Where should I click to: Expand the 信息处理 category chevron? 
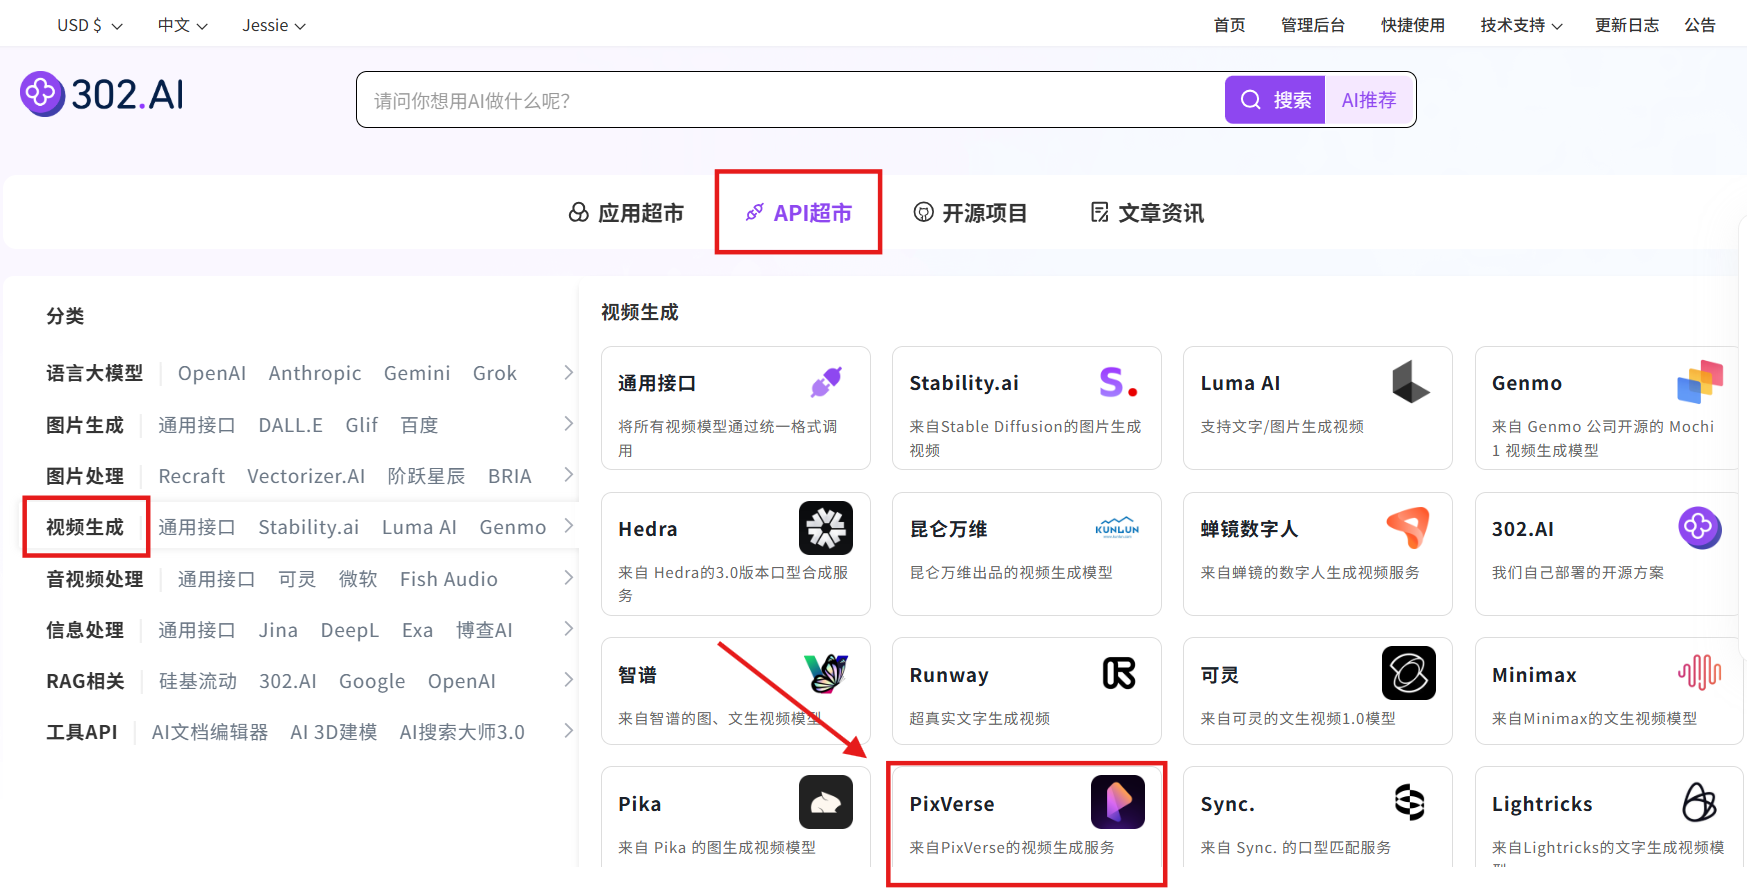[x=568, y=629]
